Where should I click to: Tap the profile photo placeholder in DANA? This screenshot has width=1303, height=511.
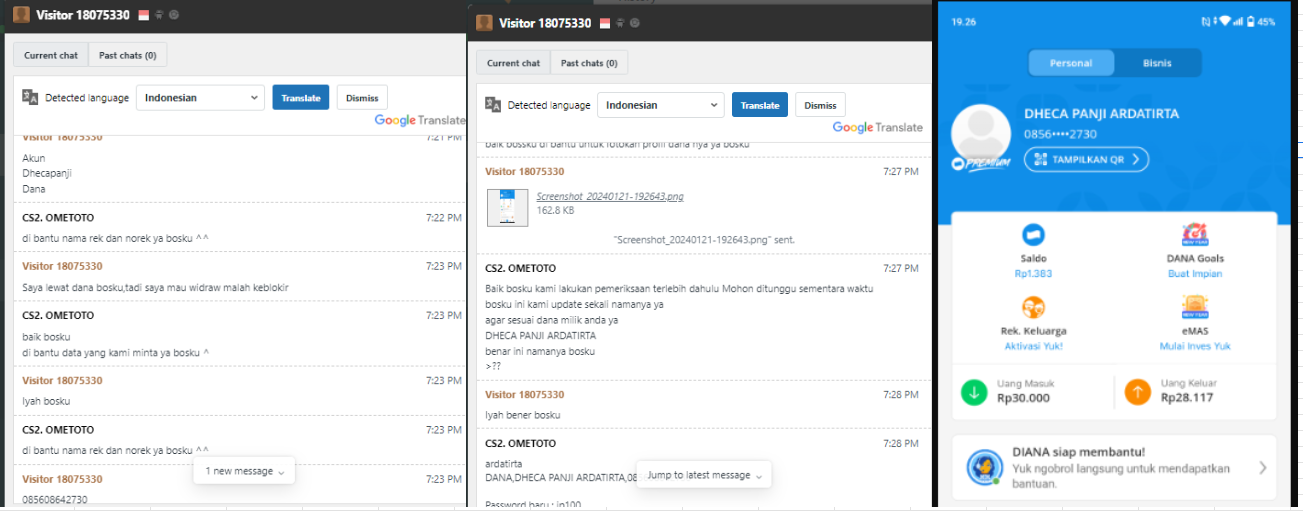point(982,134)
